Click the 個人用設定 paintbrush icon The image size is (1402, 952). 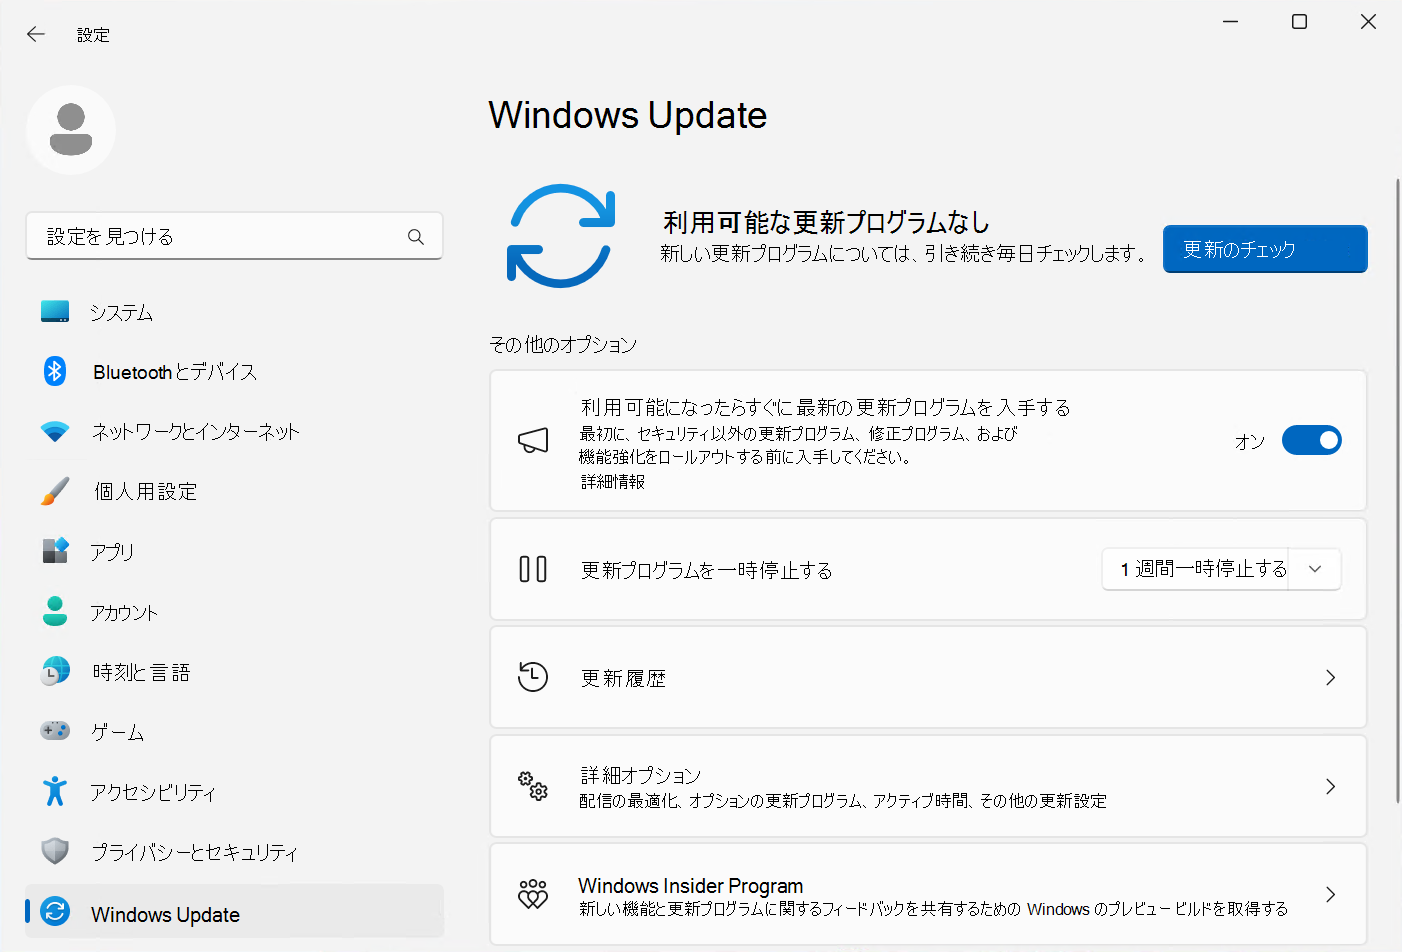pos(55,491)
